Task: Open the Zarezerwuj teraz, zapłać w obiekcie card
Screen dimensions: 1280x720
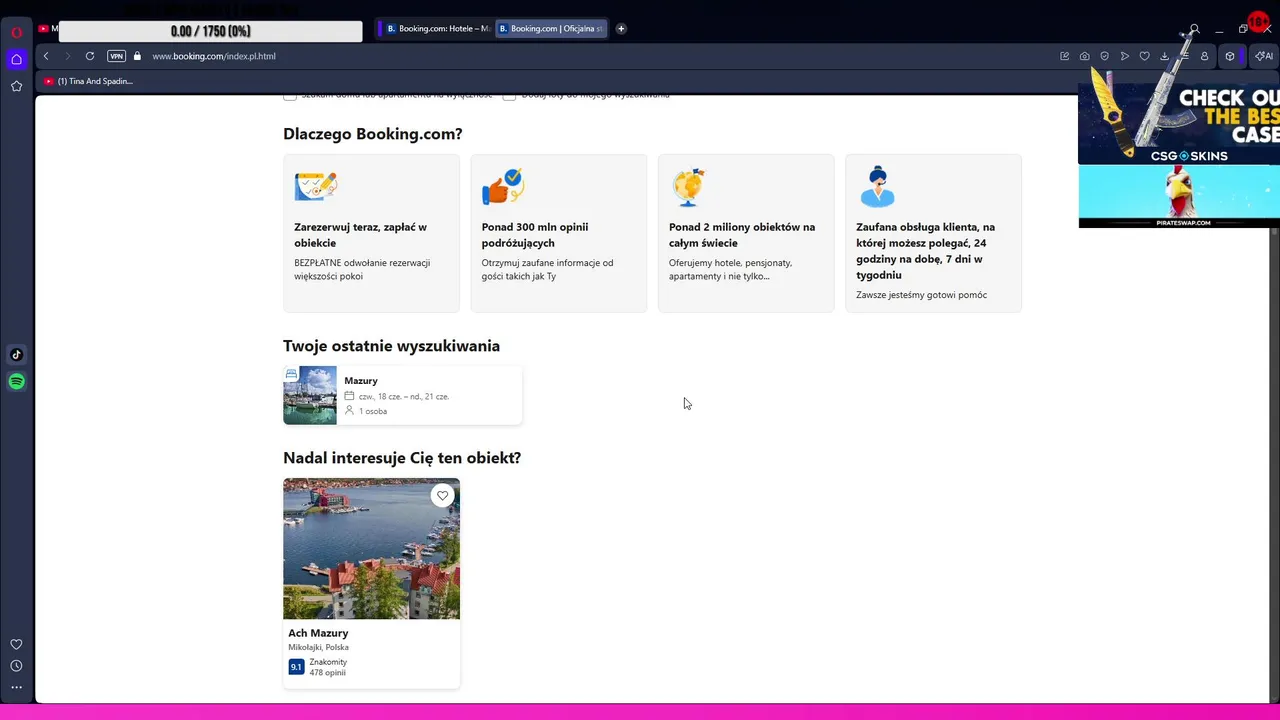Action: coord(371,233)
